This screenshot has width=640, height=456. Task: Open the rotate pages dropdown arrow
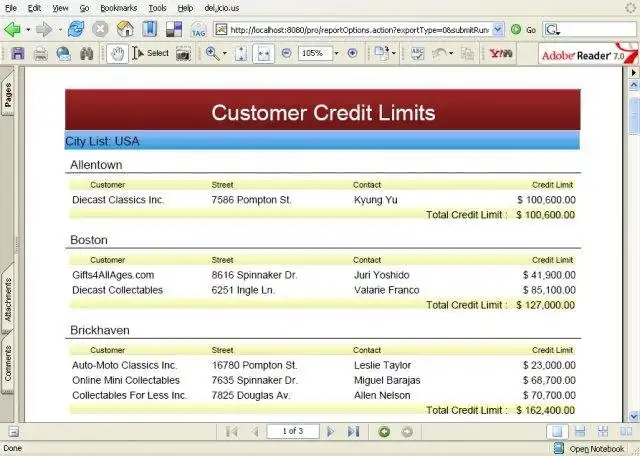click(x=393, y=53)
